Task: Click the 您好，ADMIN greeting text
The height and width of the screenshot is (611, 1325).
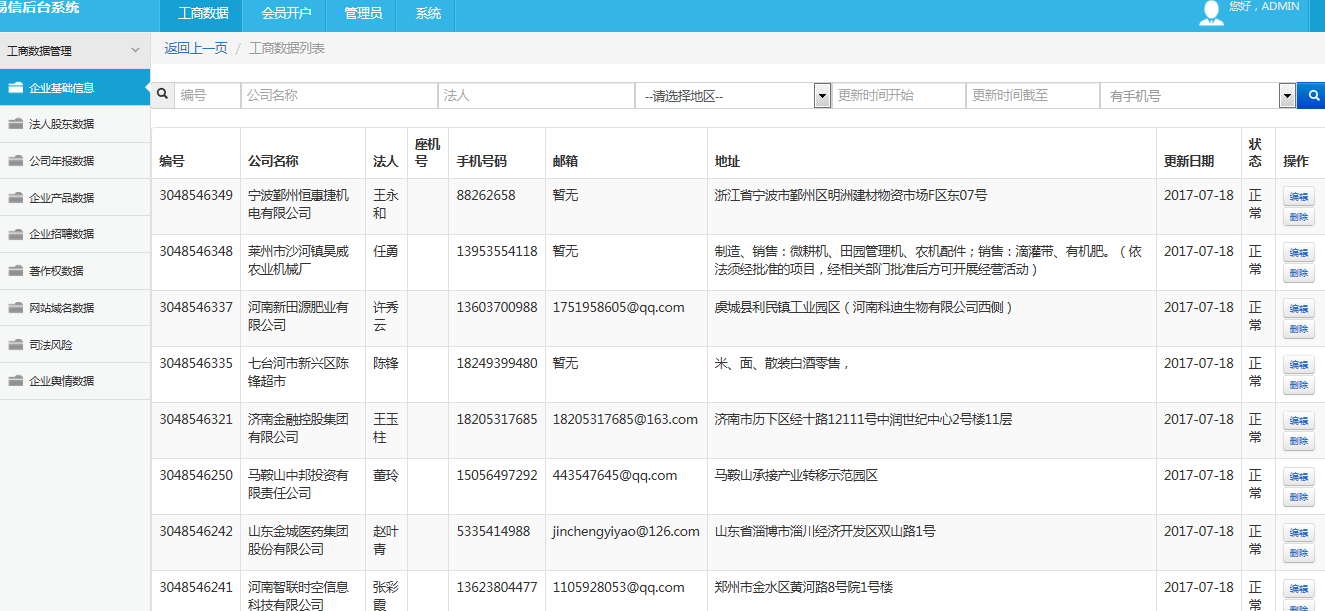Action: pyautogui.click(x=1264, y=6)
